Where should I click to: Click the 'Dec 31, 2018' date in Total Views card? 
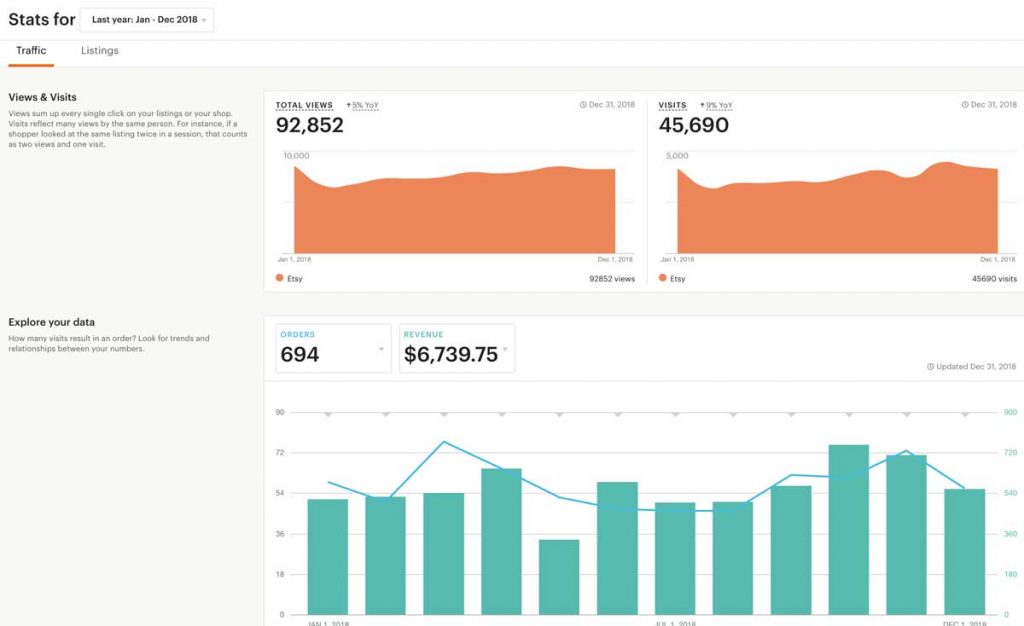click(x=611, y=104)
